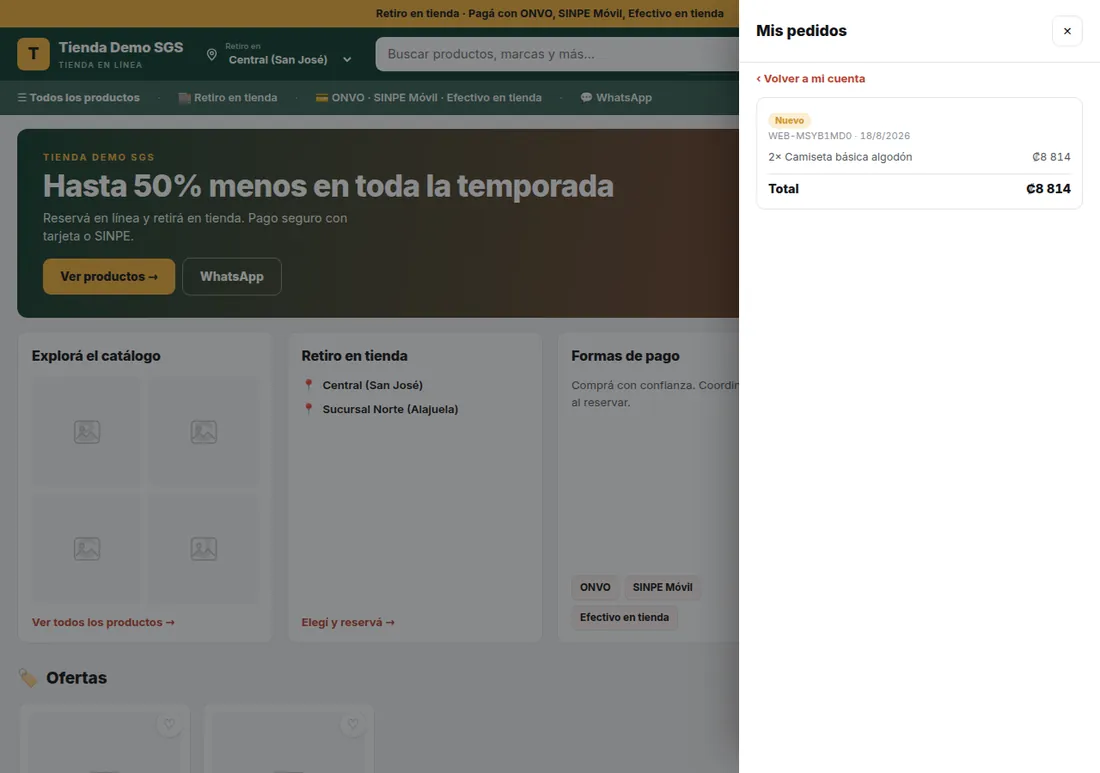Close the Mis pedidos panel
This screenshot has width=1100, height=773.
coord(1067,31)
